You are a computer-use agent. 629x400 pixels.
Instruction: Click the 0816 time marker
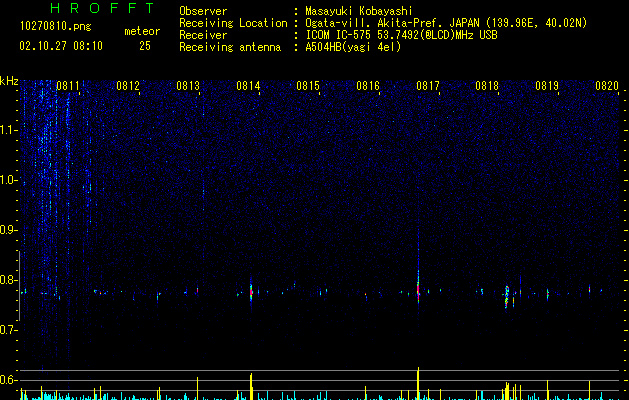[368, 86]
